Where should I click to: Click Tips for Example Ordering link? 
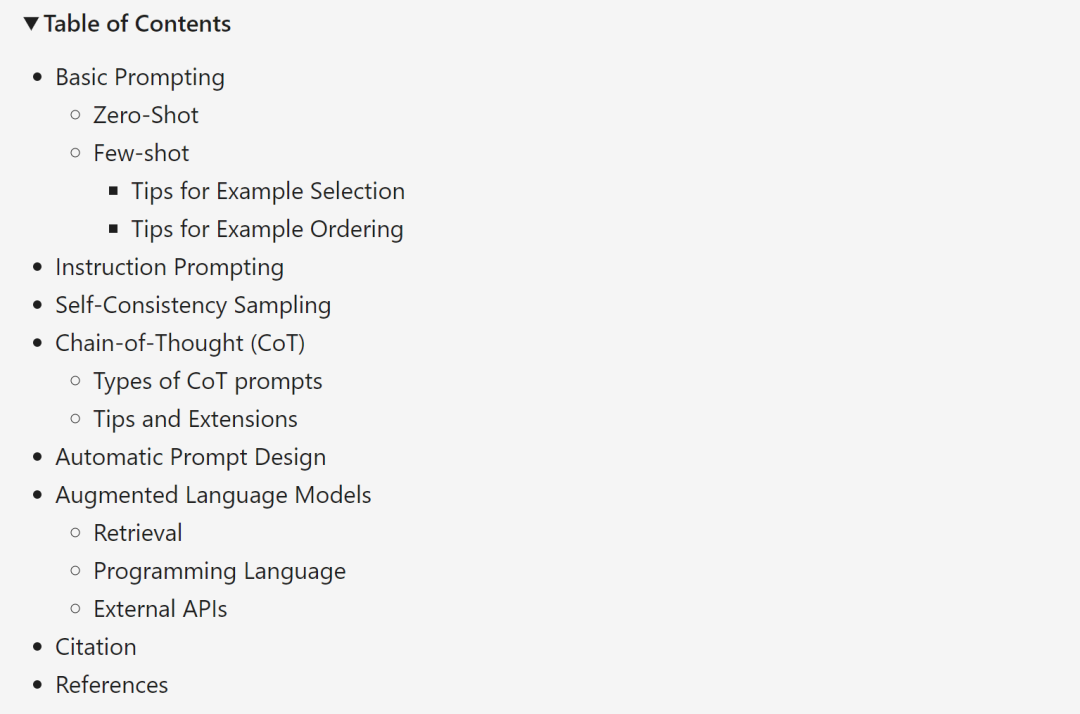[267, 228]
